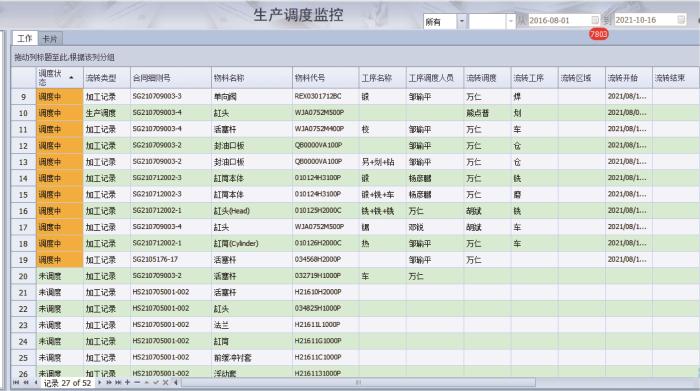
Task: Click cell H21611G1000P in row 24
Action: coord(325,341)
